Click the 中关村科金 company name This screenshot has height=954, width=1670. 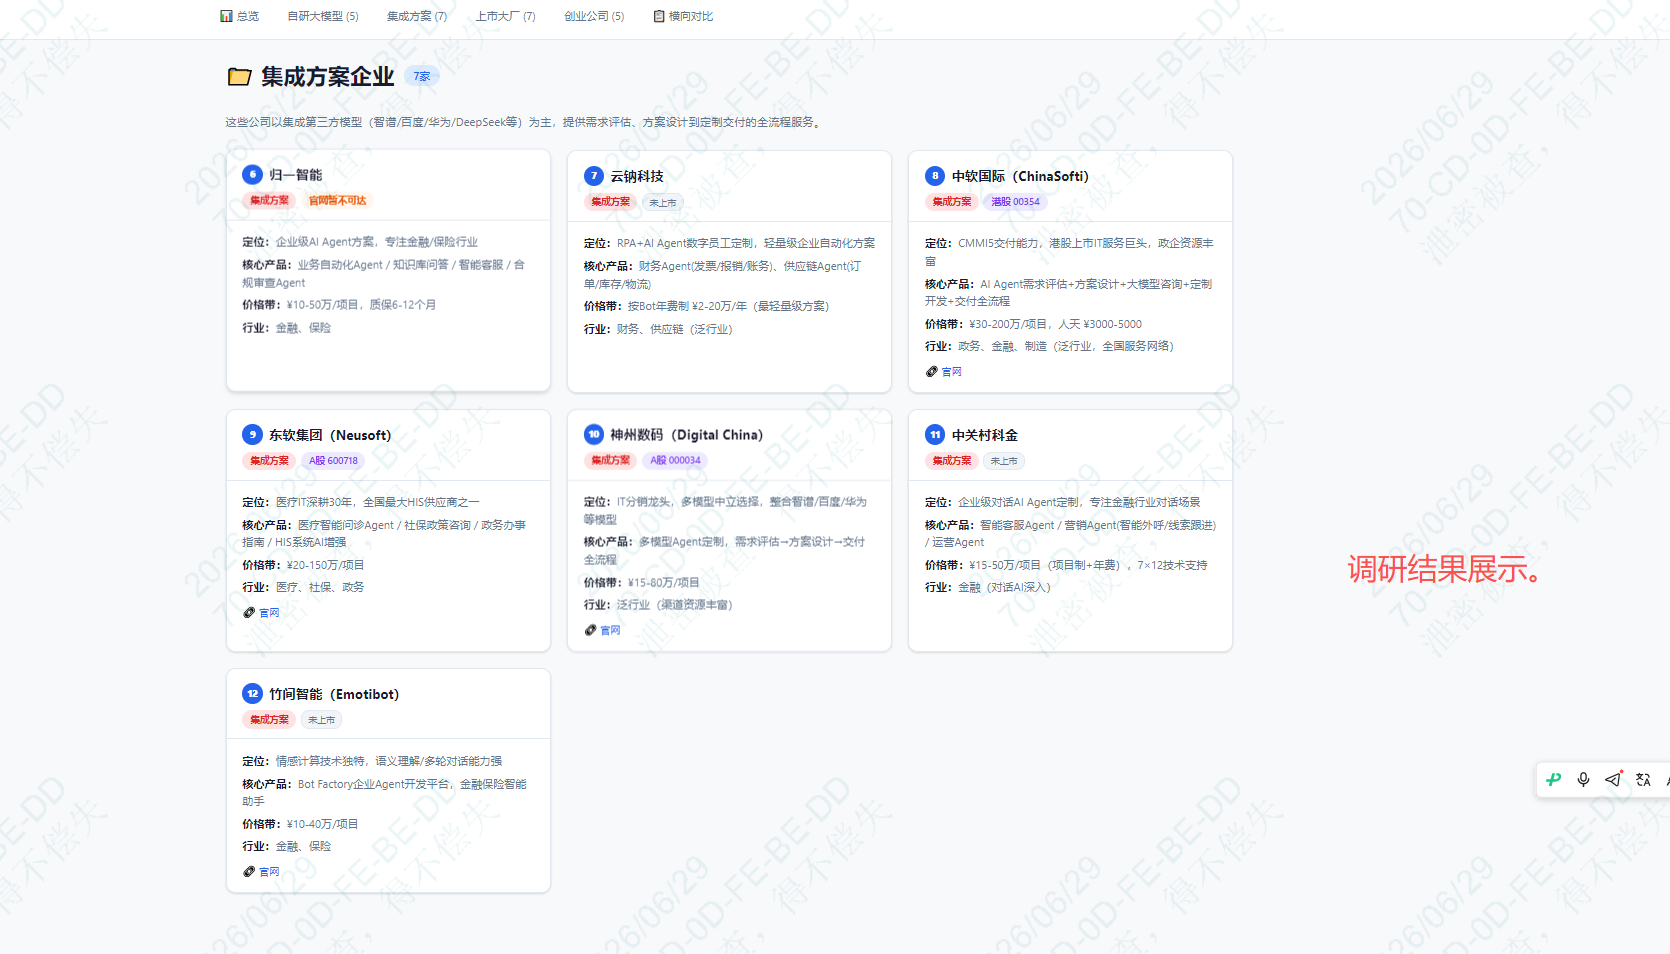click(985, 435)
